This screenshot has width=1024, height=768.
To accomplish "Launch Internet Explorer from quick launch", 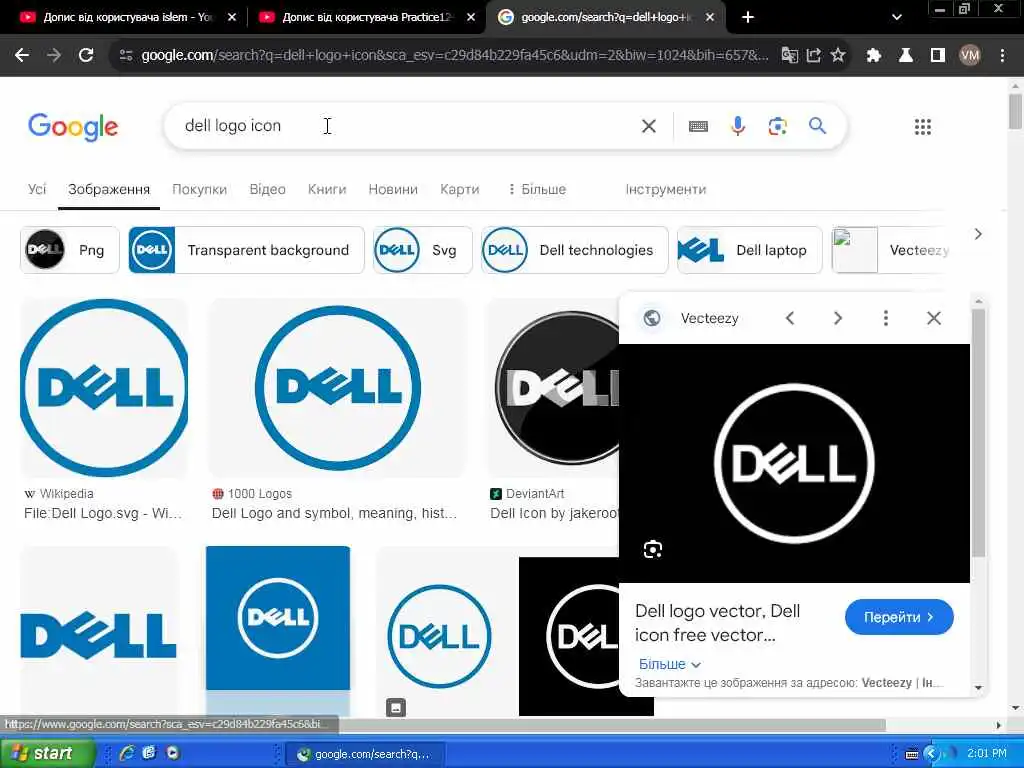I will click(x=127, y=753).
